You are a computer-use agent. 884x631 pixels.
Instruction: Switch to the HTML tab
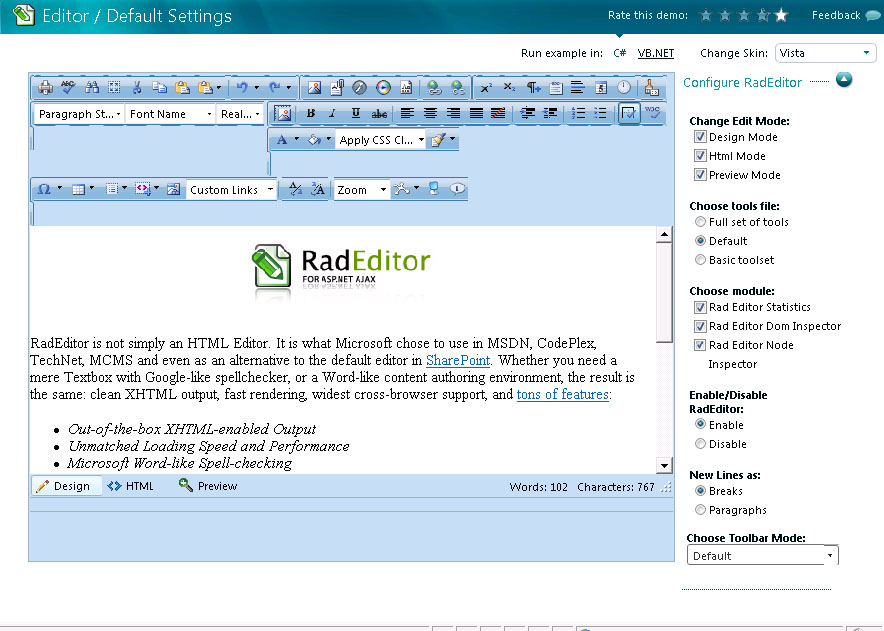pos(131,486)
